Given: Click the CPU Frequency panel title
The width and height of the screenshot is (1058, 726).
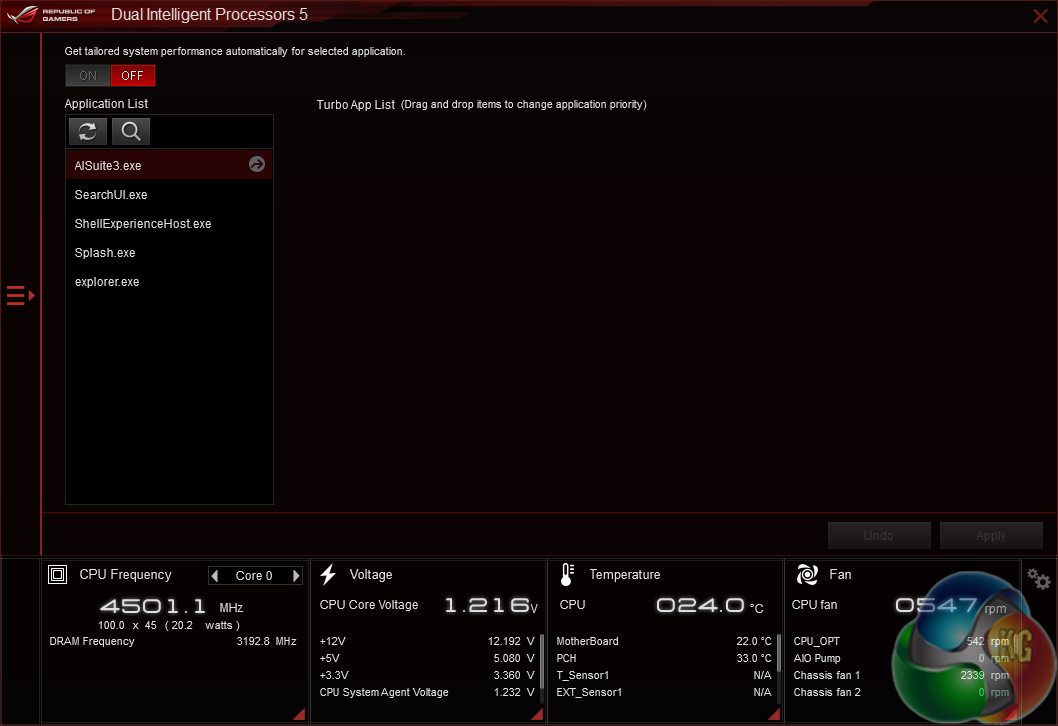Looking at the screenshot, I should (126, 574).
